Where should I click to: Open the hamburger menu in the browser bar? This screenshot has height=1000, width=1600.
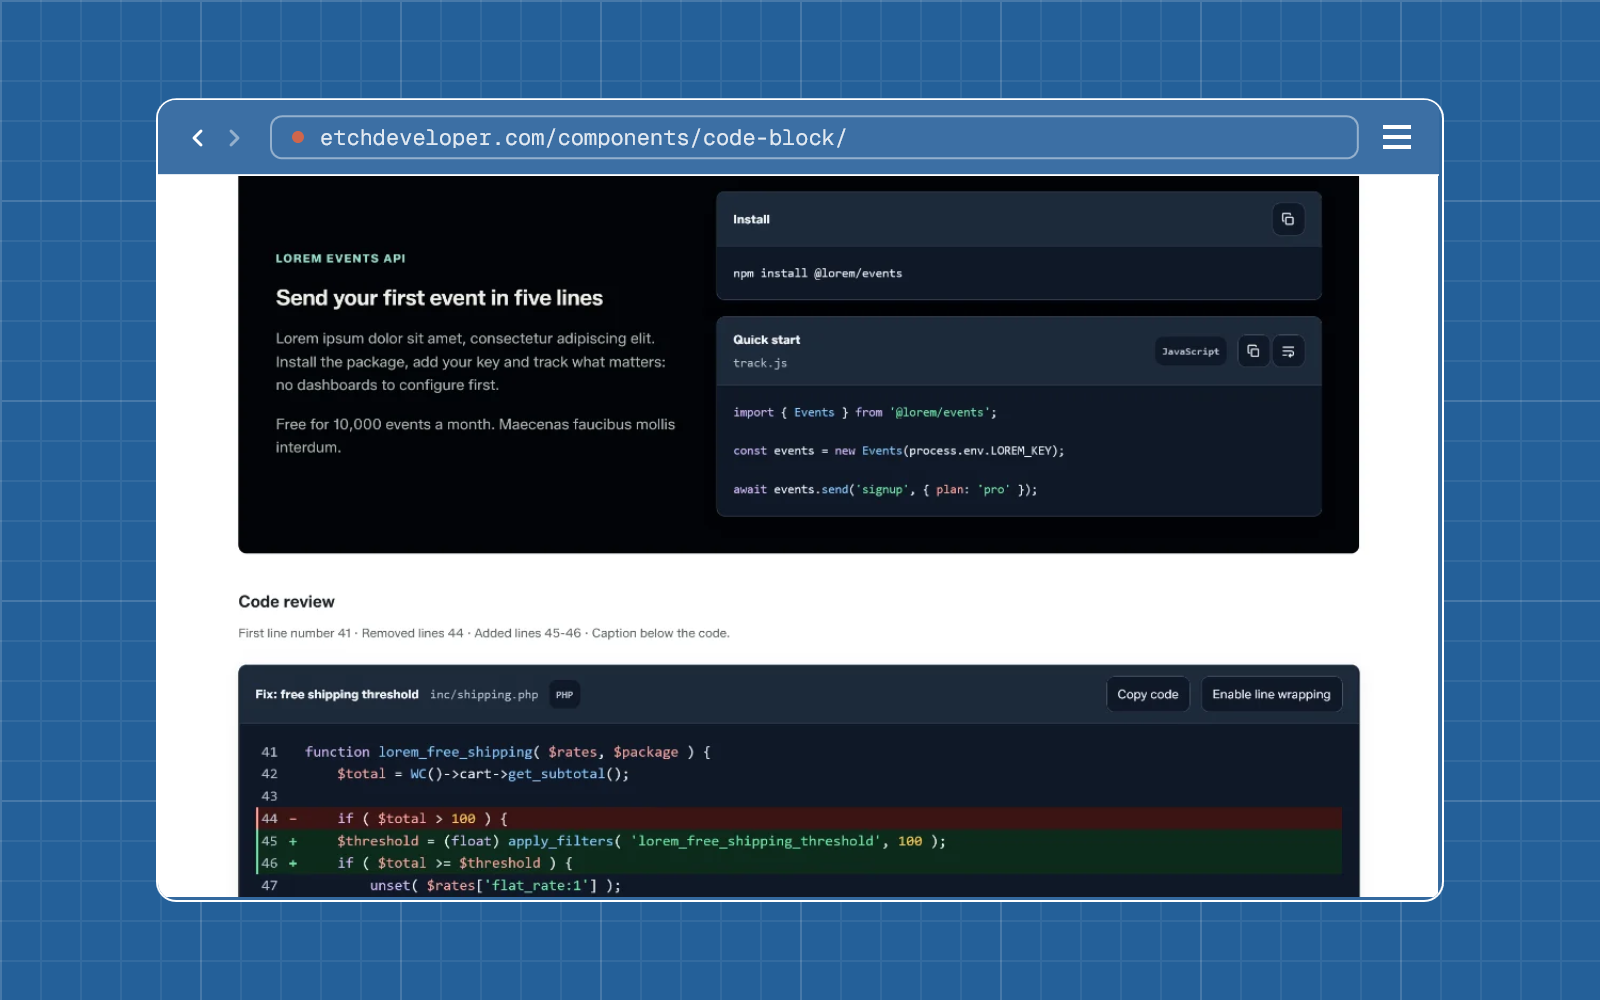pyautogui.click(x=1396, y=137)
